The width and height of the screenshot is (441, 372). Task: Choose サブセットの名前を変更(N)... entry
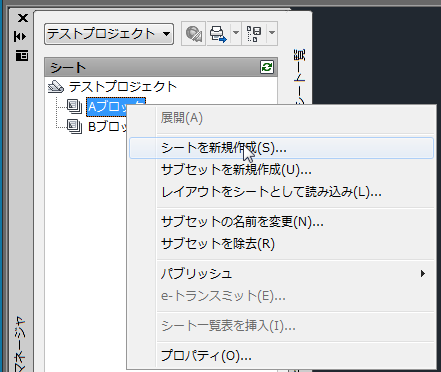tap(281, 221)
